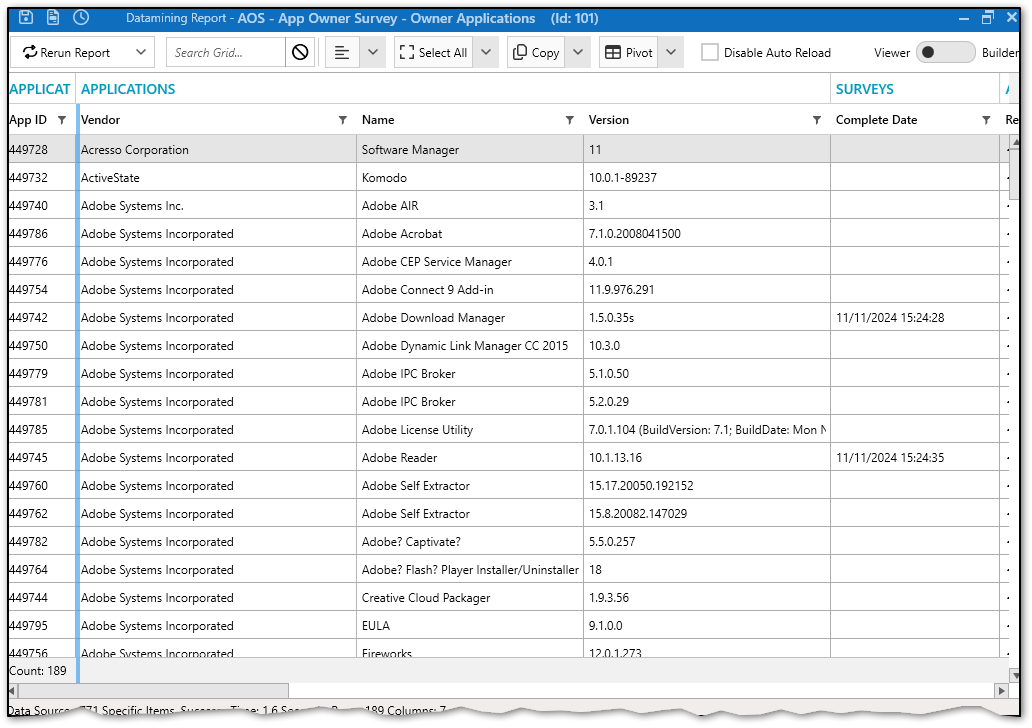Select Adobe? Captivate? cell
This screenshot has height=728, width=1032.
[469, 542]
